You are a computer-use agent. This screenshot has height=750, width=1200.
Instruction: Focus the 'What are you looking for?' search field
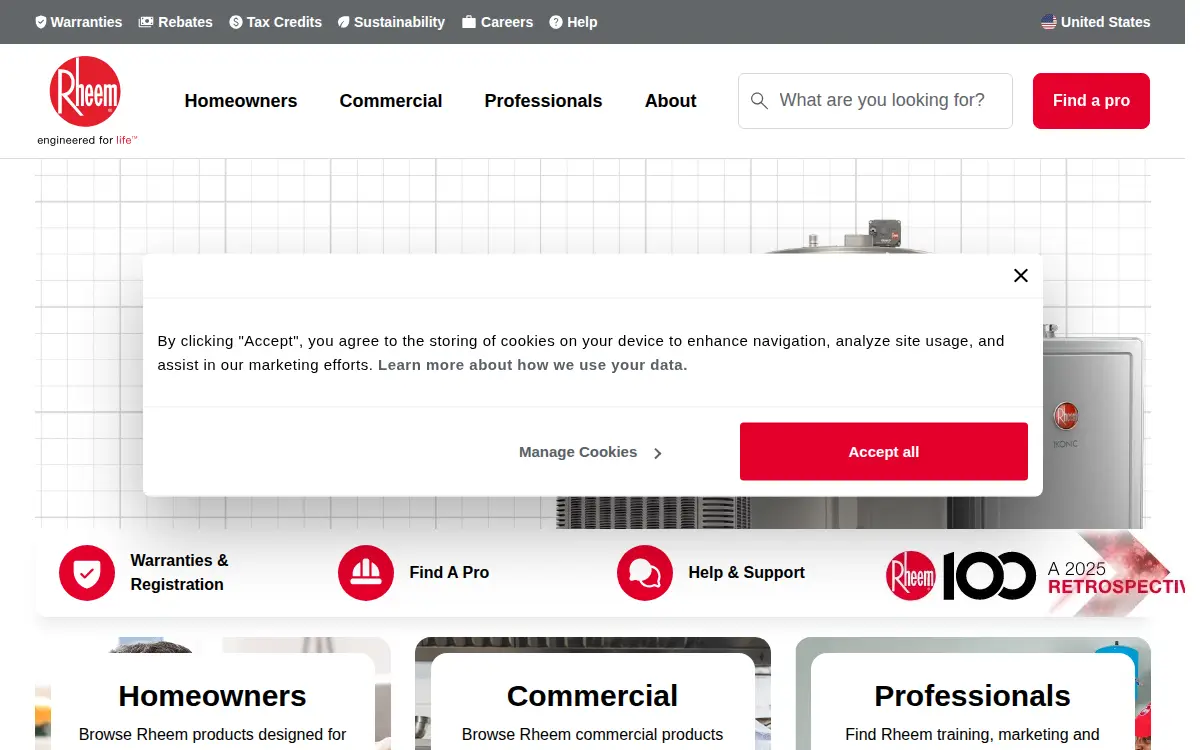[x=875, y=101]
